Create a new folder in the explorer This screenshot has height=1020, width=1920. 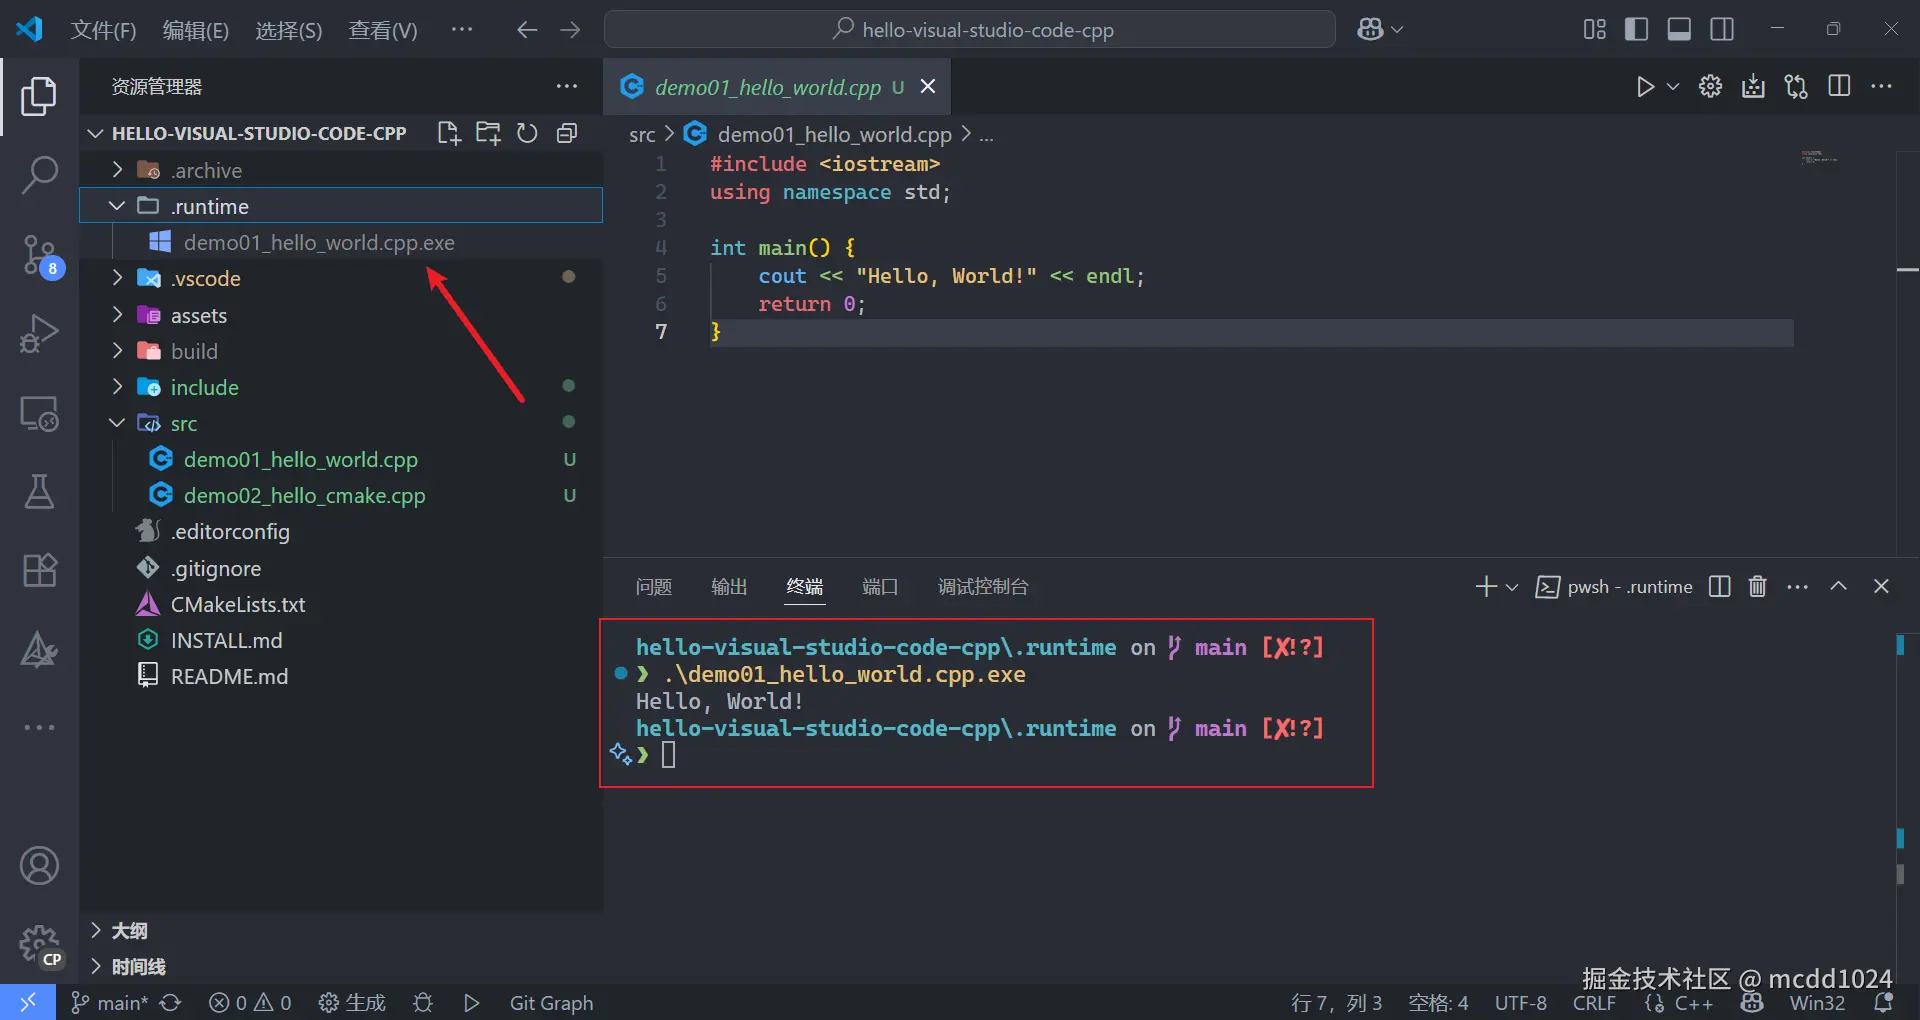[x=488, y=133]
